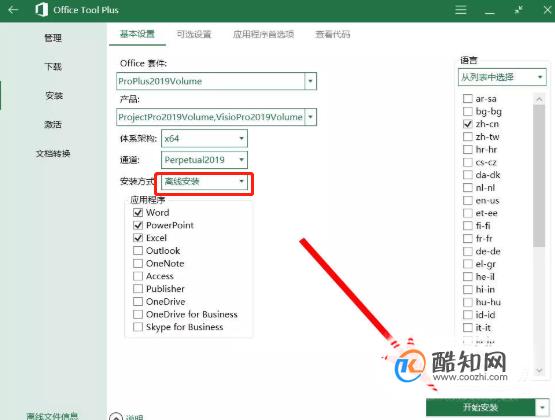555x420 pixels.
Task: Tick the en-us language checkbox
Action: (x=468, y=201)
